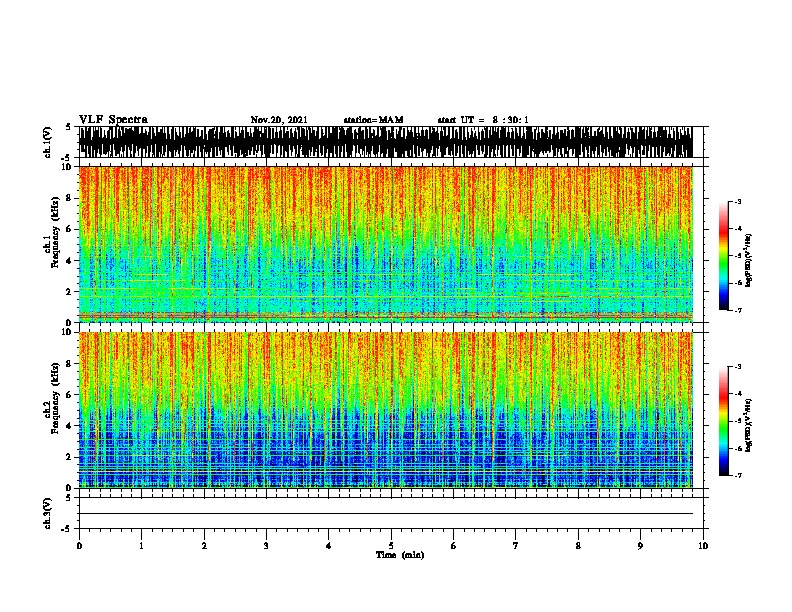Viewport: 792px width, 612px height.
Task: Click the ch.2 frequency axis "4" tick label
Action: (69, 426)
